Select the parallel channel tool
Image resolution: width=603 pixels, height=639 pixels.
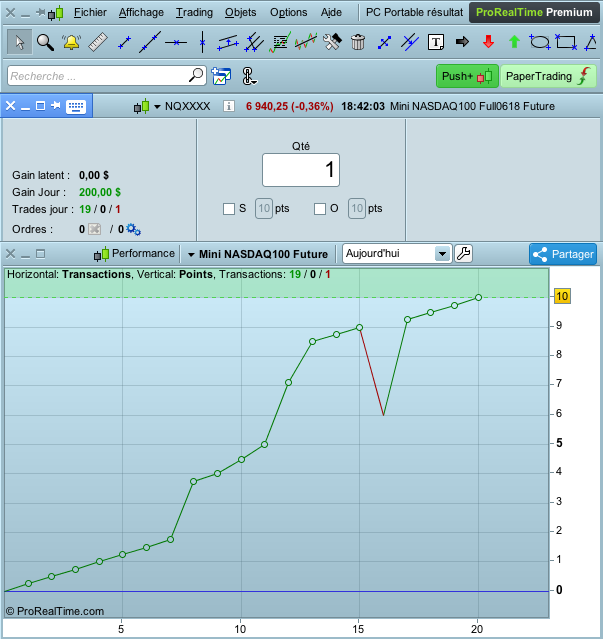click(x=228, y=42)
